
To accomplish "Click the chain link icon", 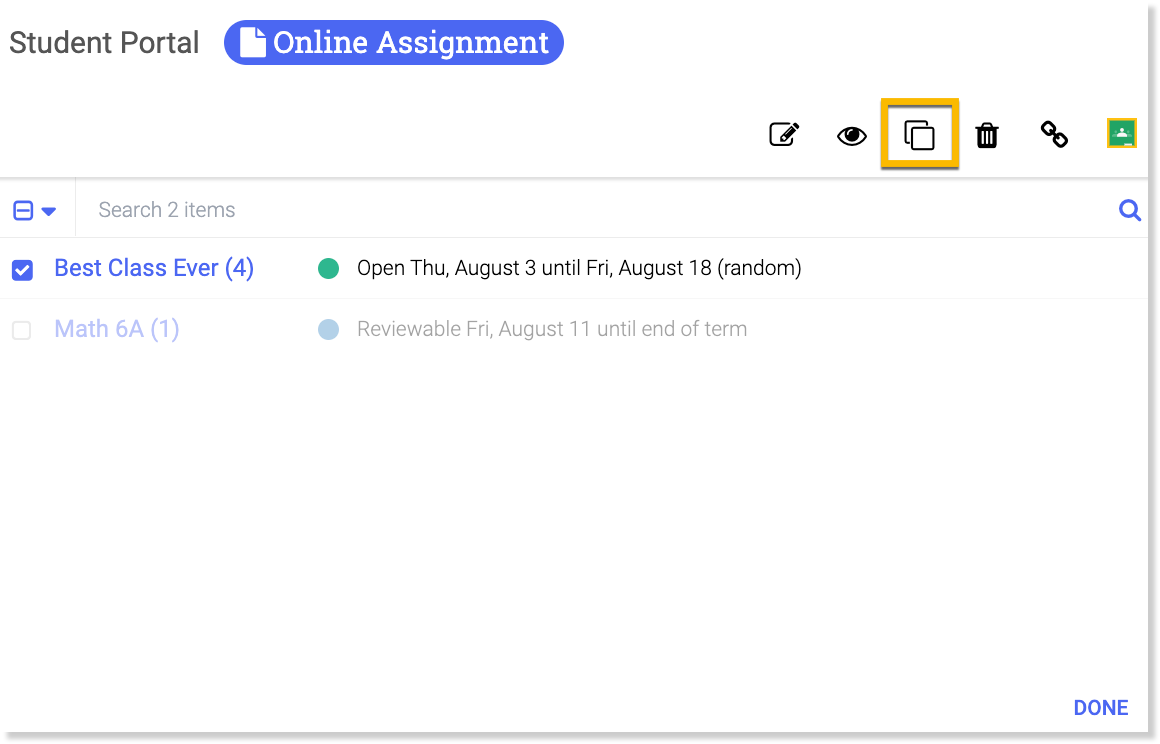I will [1054, 135].
